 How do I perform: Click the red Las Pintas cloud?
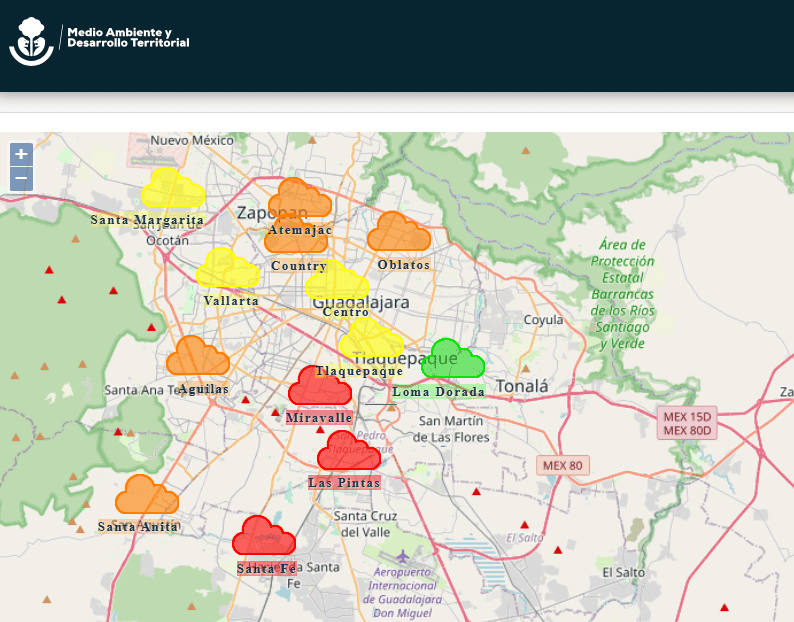[349, 452]
